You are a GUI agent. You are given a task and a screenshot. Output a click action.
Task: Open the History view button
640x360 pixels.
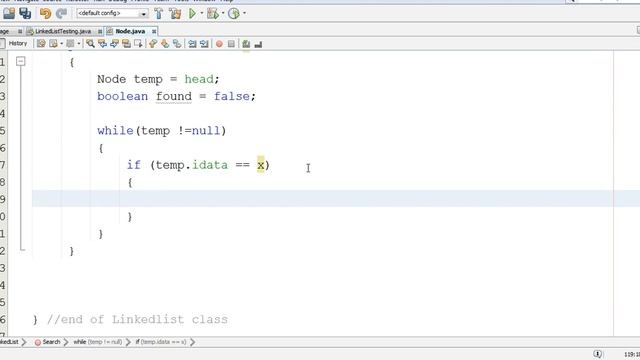[18, 43]
